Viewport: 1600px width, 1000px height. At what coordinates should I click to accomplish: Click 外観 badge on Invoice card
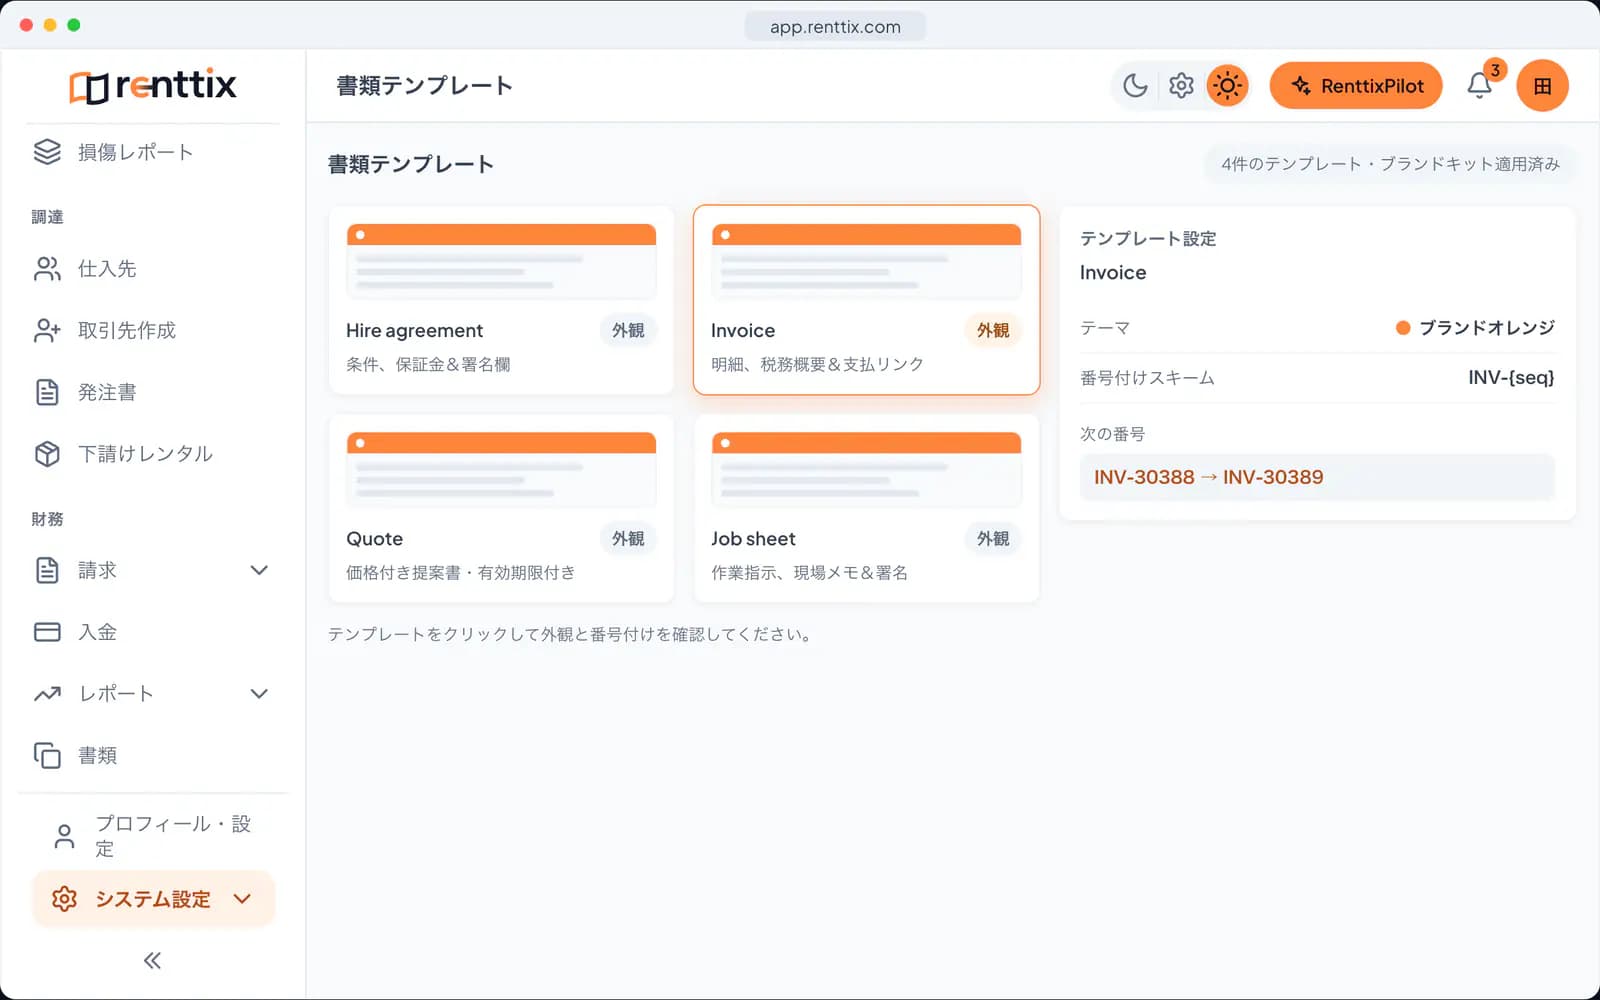tap(993, 330)
